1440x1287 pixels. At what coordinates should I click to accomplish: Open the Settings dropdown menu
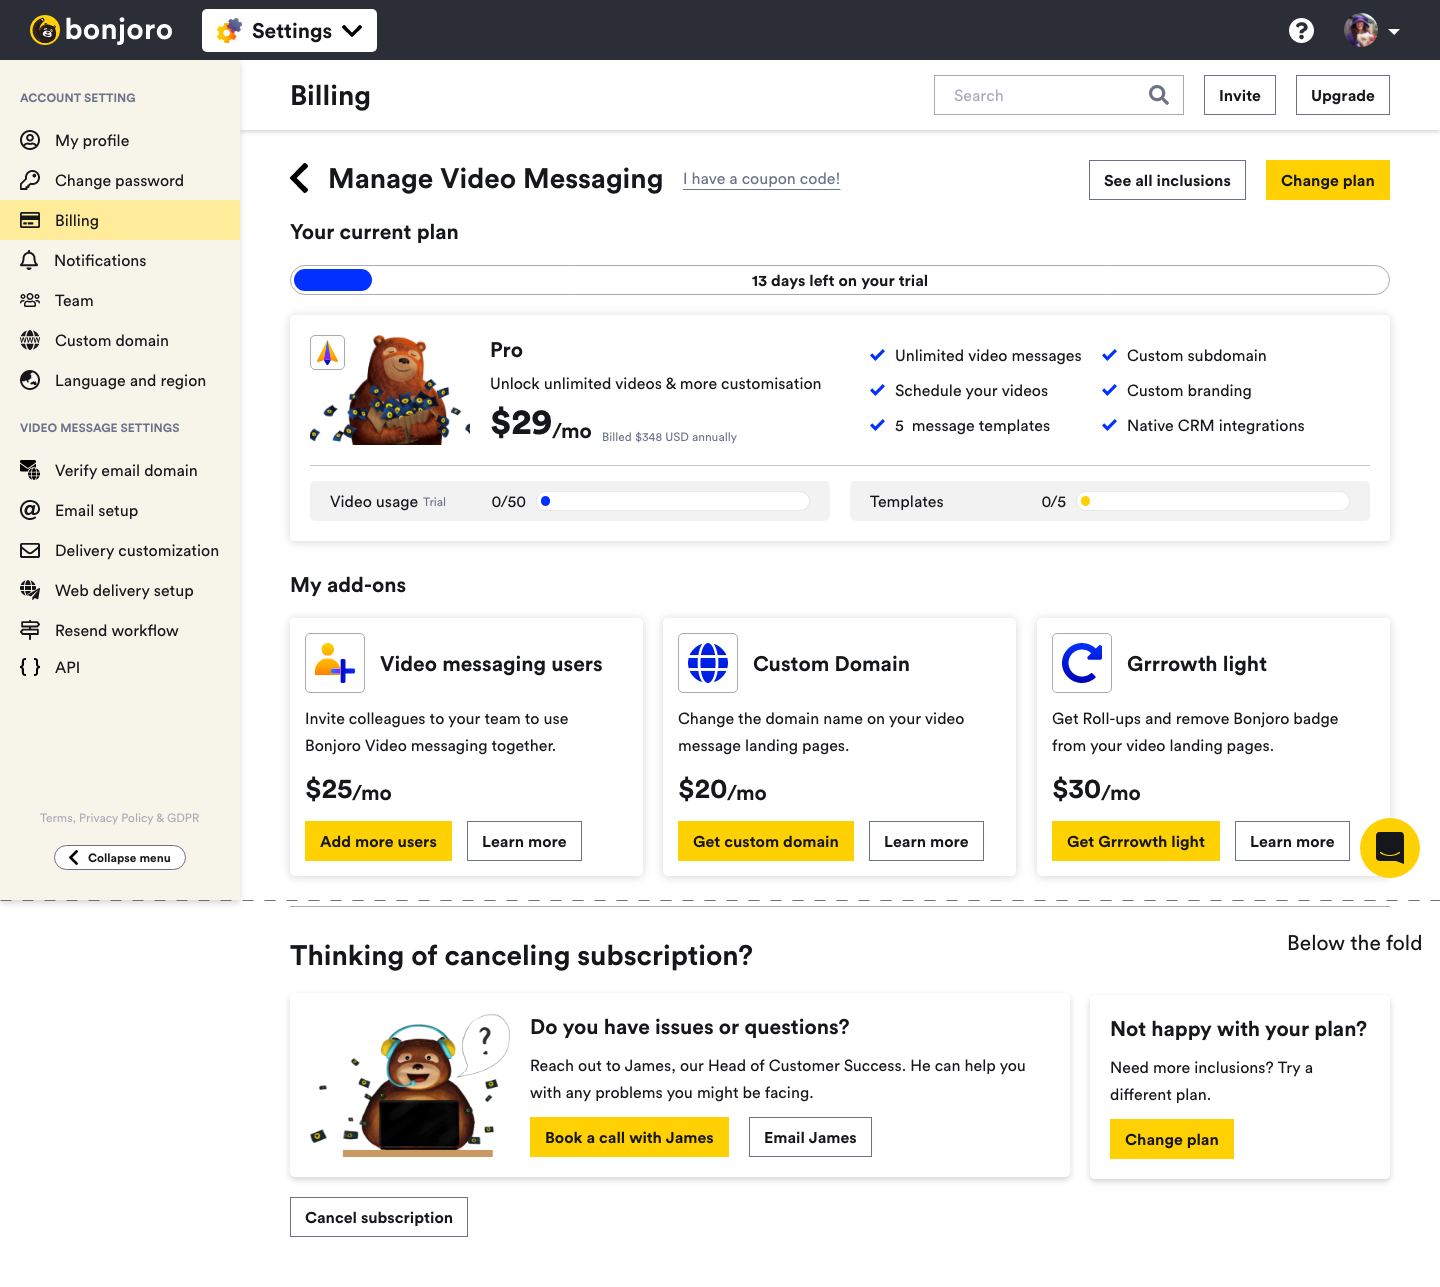coord(289,30)
